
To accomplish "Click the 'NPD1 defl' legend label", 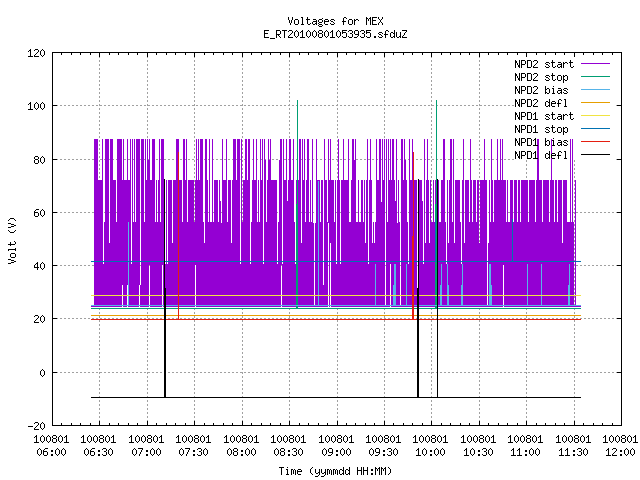I will [x=541, y=156].
